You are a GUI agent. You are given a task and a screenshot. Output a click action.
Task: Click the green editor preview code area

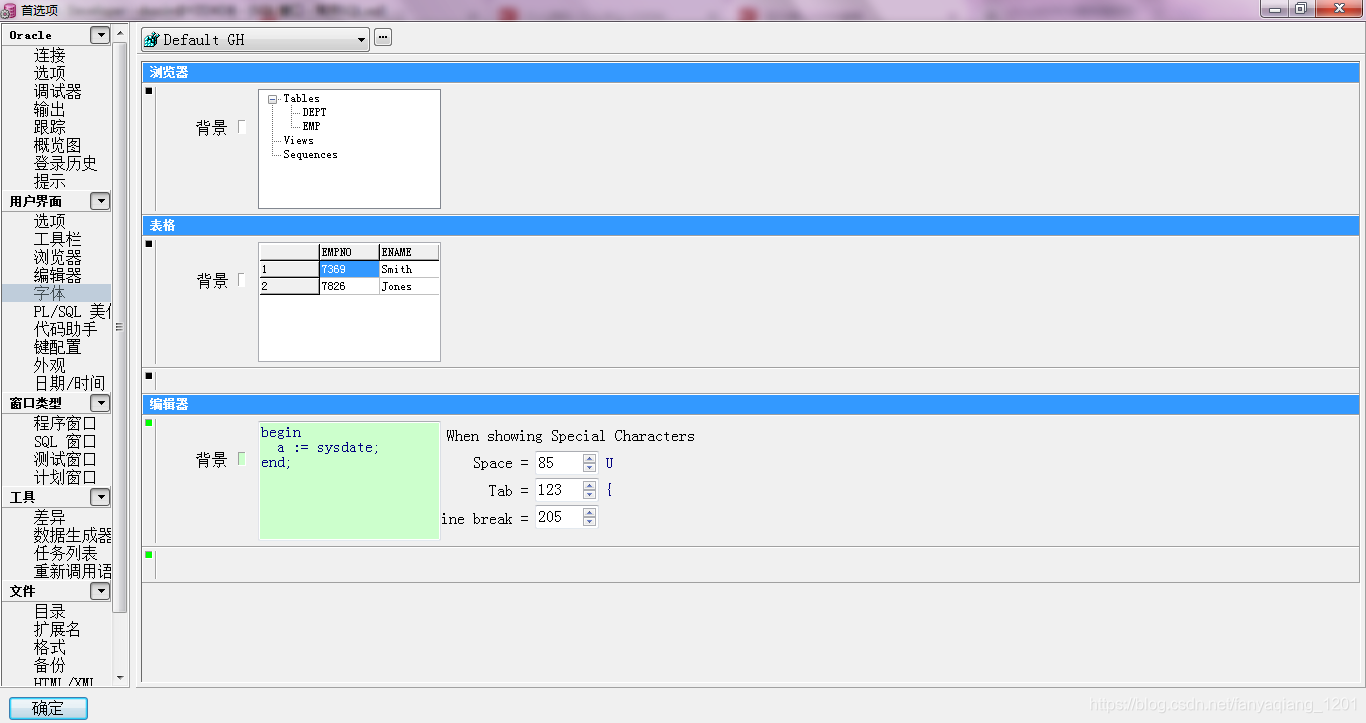[x=349, y=481]
